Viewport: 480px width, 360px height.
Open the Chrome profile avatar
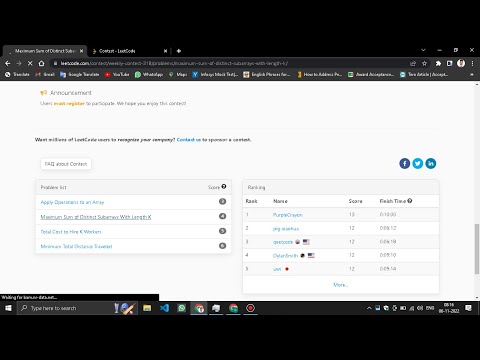pyautogui.click(x=461, y=63)
